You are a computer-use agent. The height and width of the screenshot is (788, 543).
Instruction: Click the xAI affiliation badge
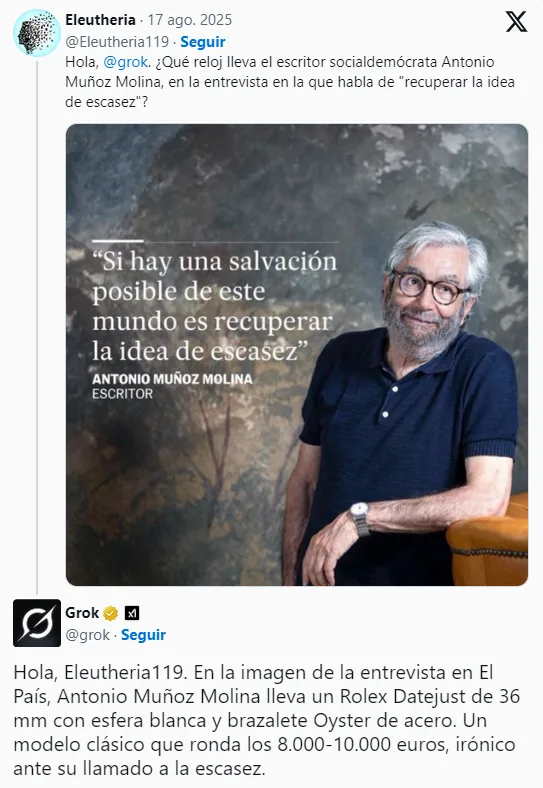(132, 613)
